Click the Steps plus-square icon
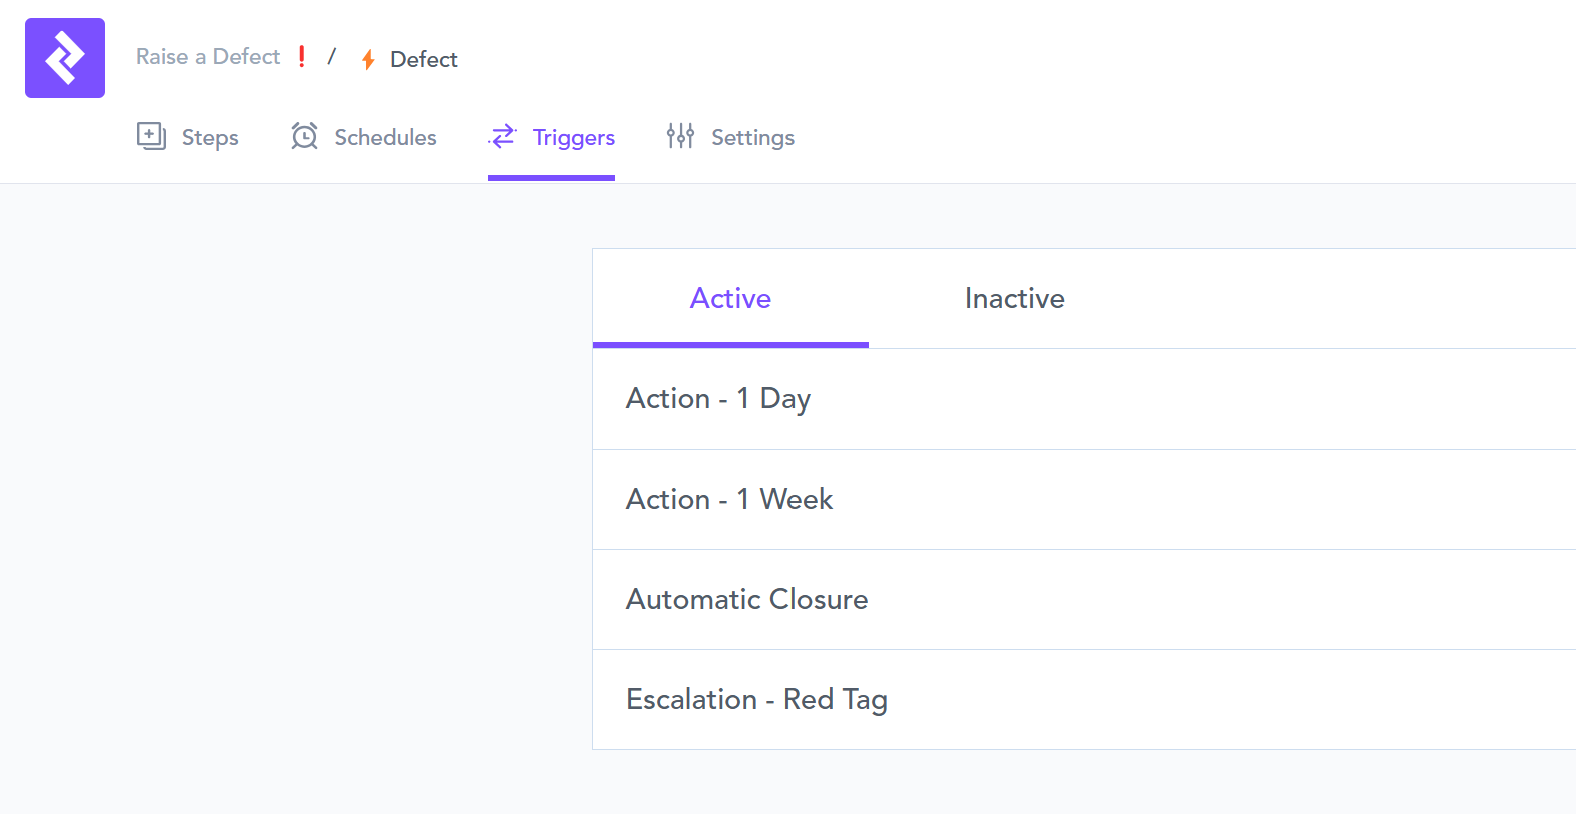 pyautogui.click(x=151, y=136)
